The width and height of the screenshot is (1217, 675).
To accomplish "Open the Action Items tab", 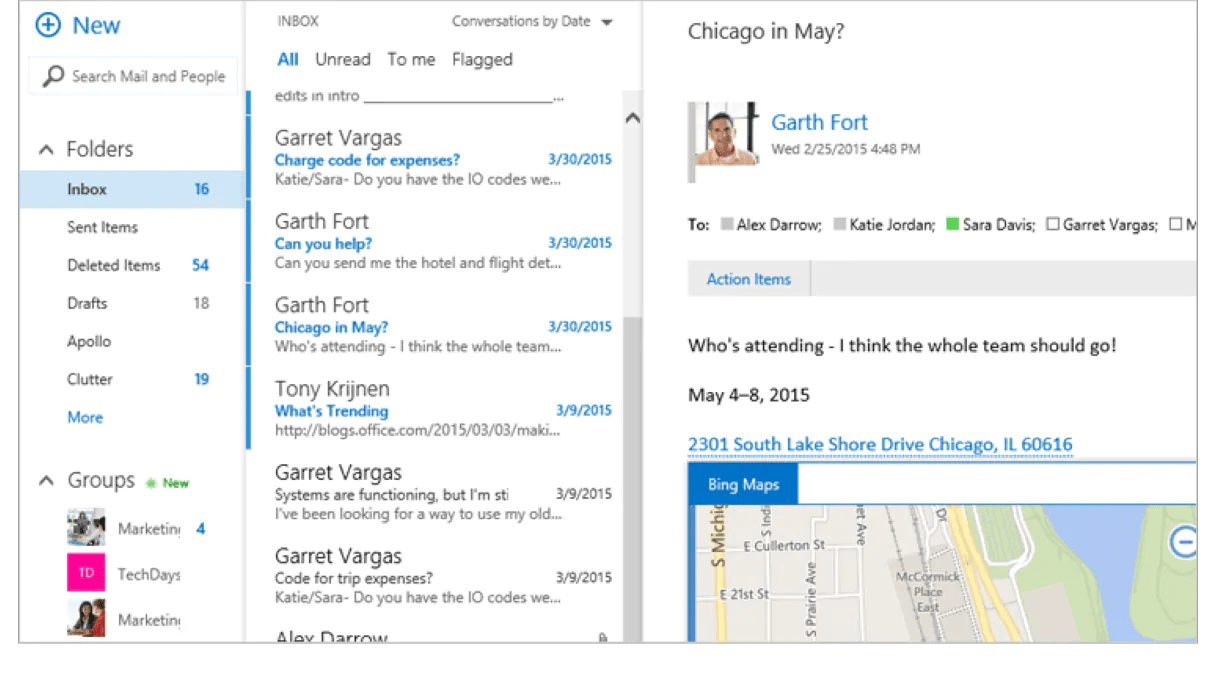I will coord(748,279).
